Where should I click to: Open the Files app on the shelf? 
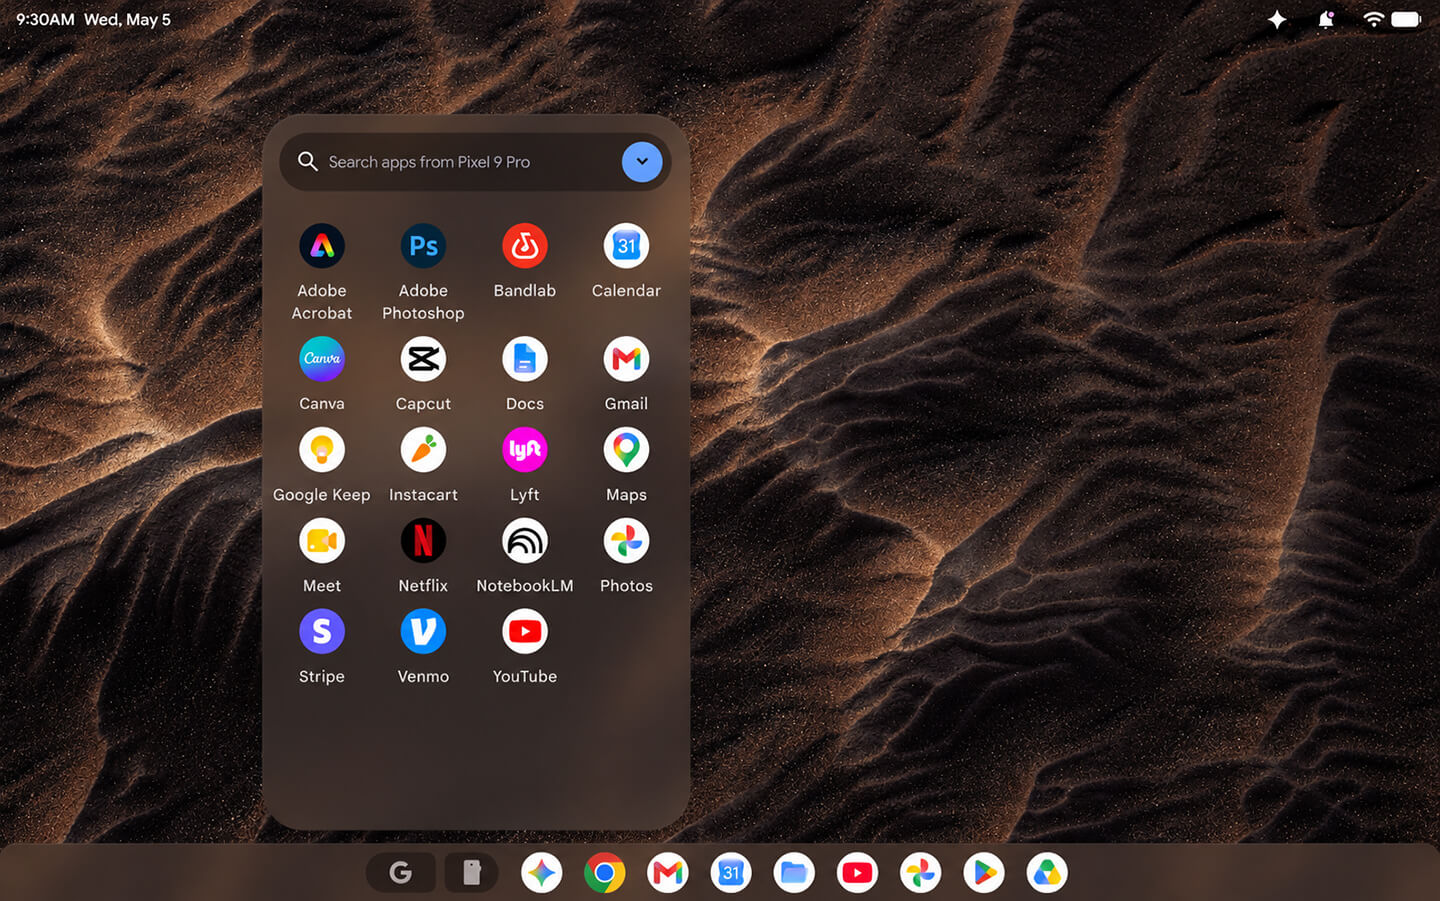point(794,873)
